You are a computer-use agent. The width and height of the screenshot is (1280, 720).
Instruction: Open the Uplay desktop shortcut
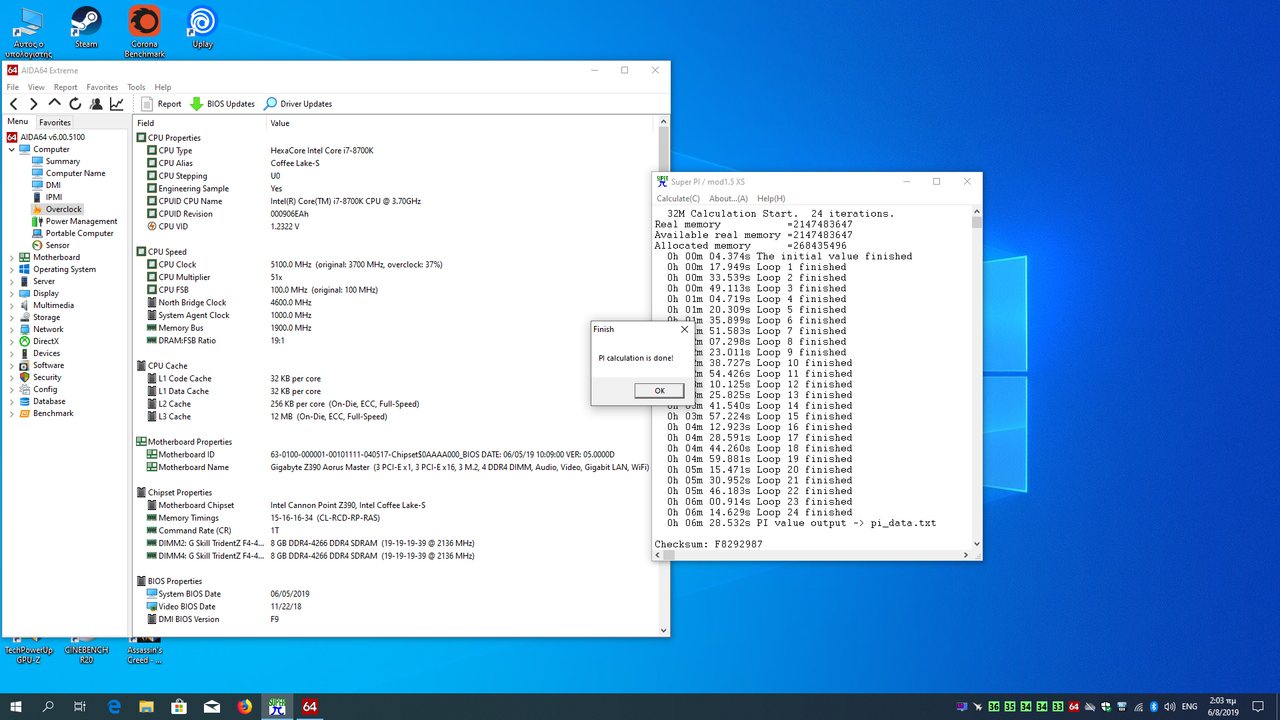(x=202, y=27)
